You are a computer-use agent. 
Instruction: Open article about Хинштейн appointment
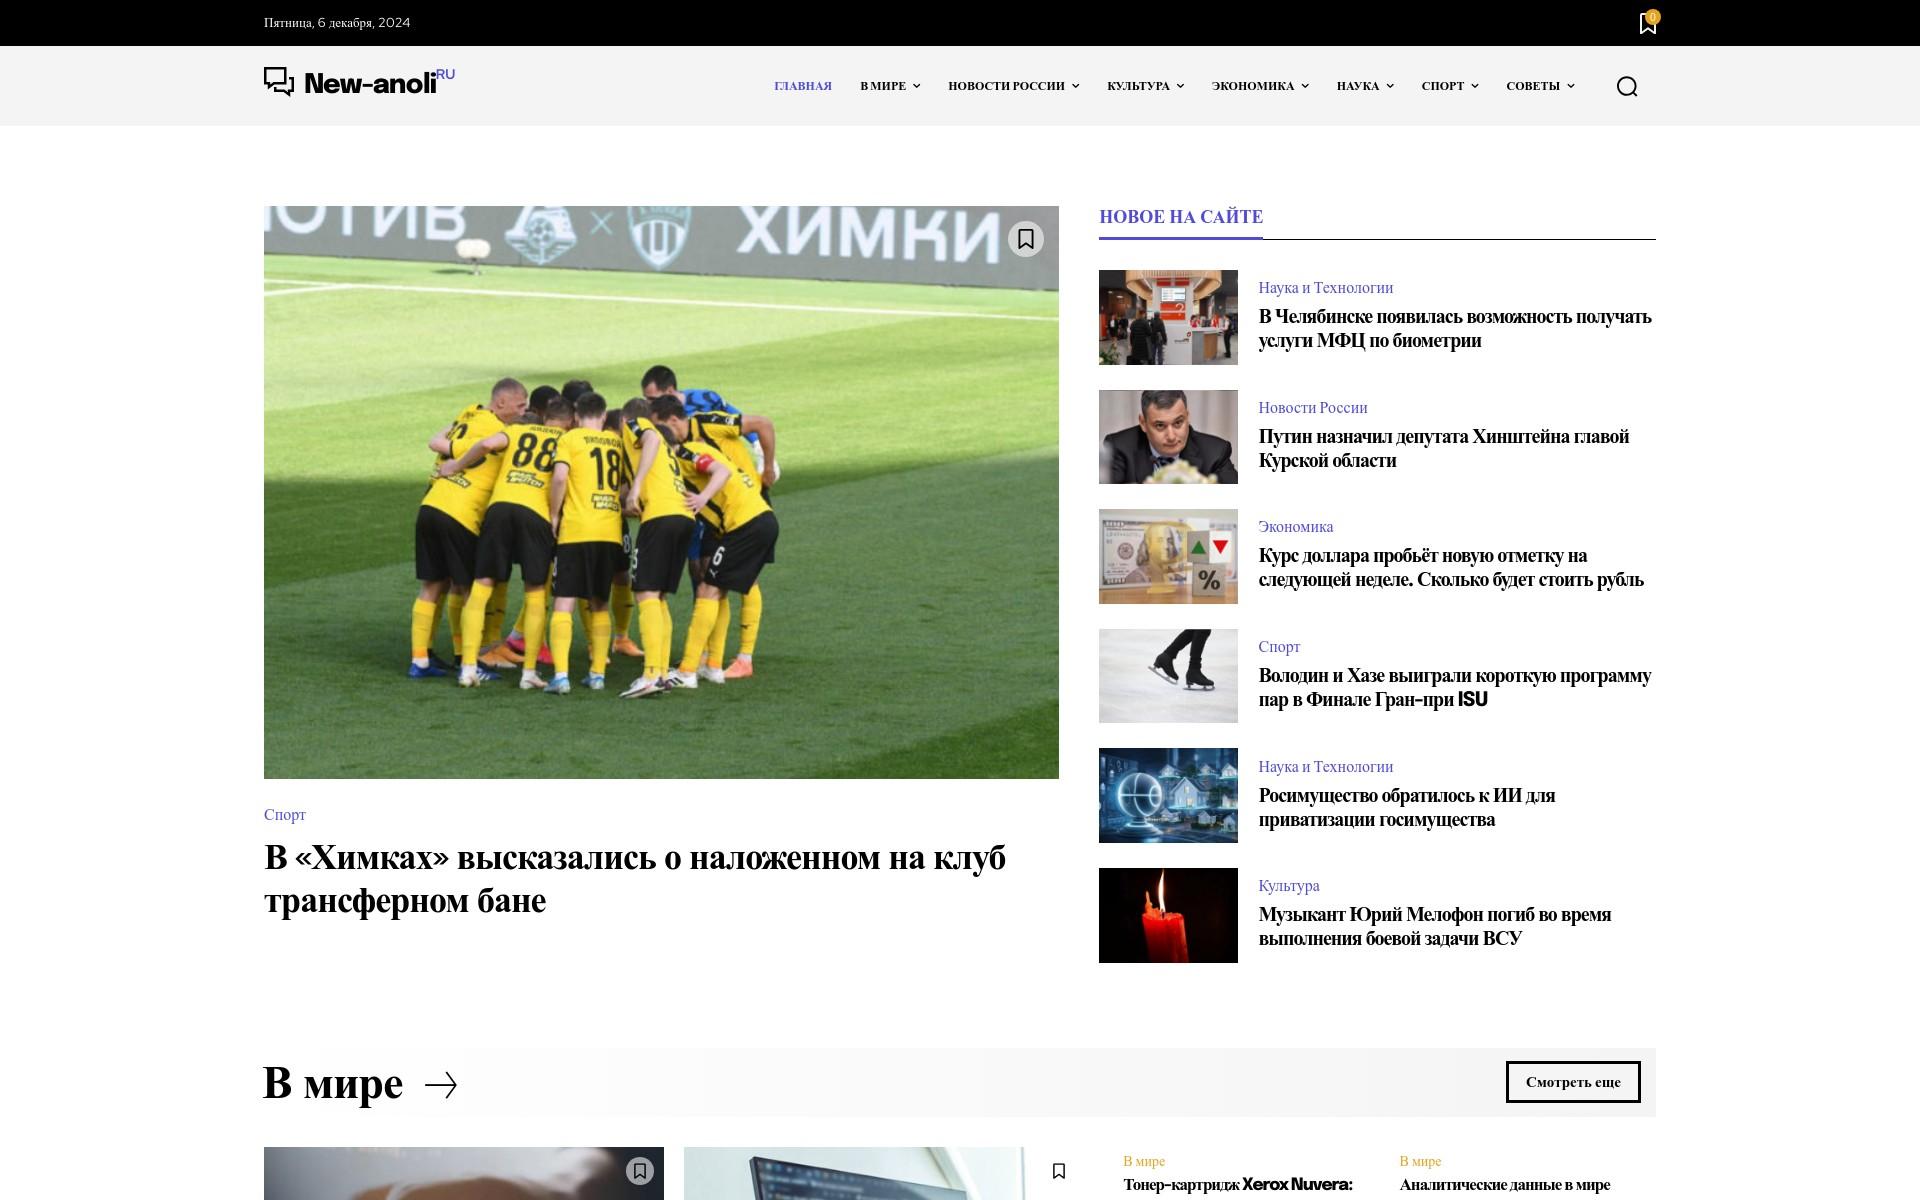coord(1443,448)
